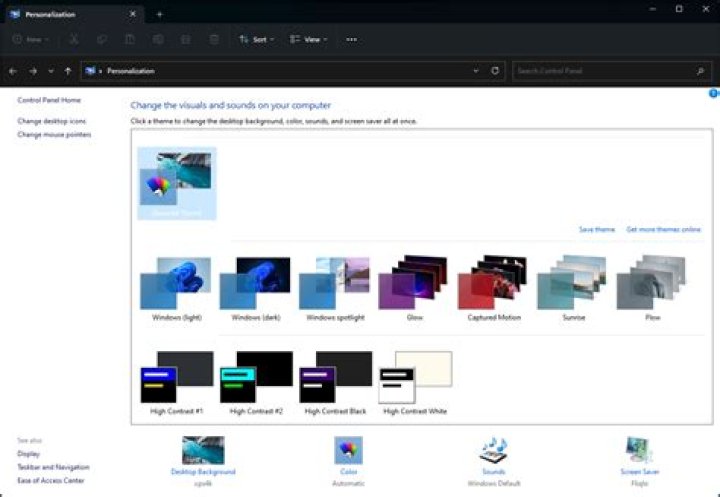Open the blue Help icon
Viewport: 720px width, 497px height.
coord(714,93)
